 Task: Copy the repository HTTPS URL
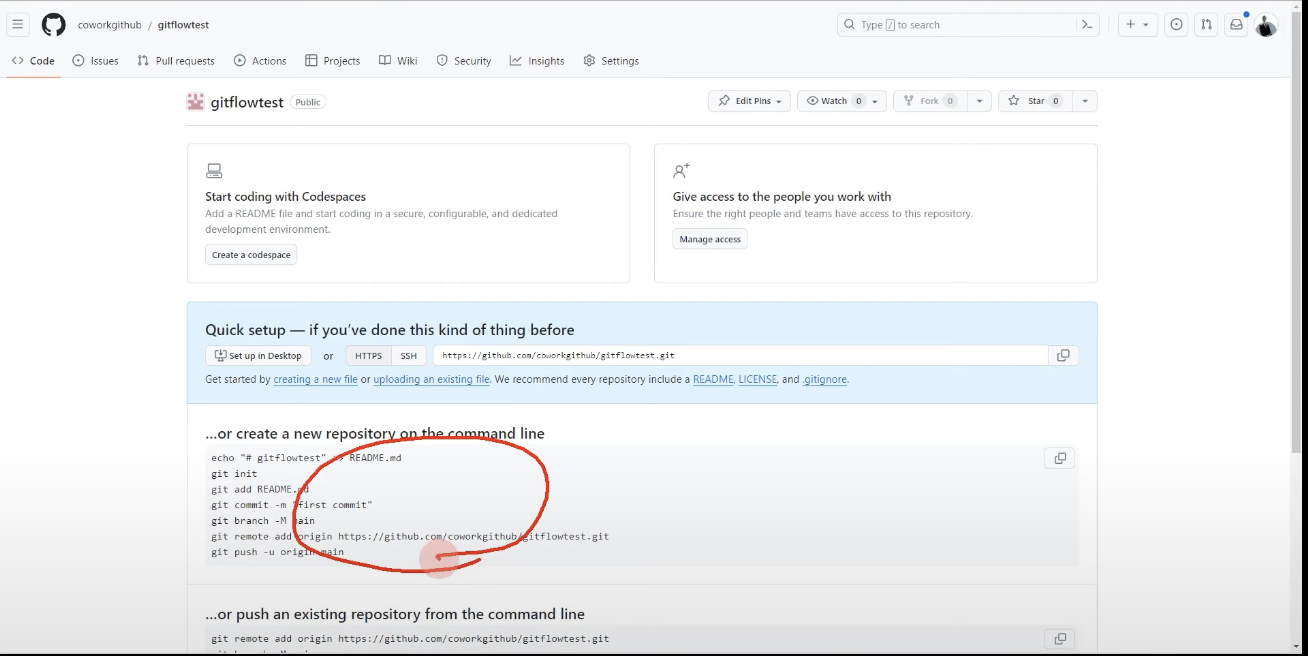click(x=1063, y=356)
